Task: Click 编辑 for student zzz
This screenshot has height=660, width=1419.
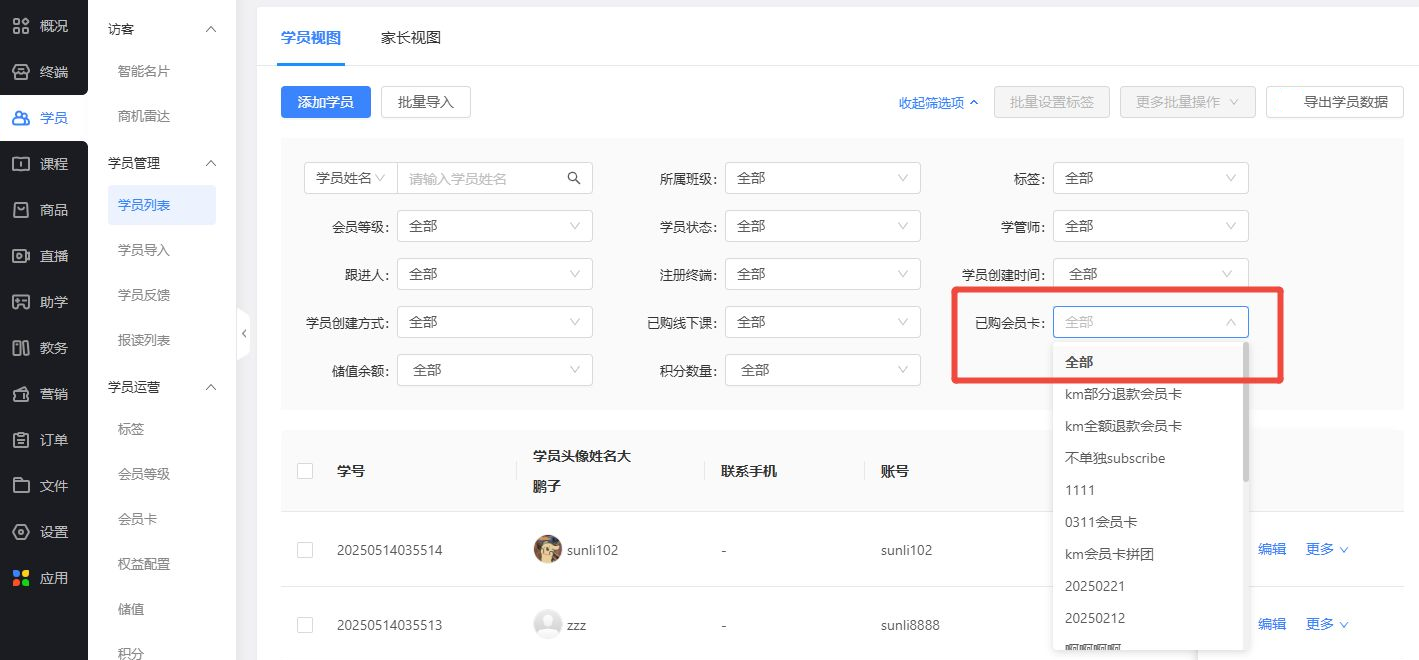Action: coord(1272,624)
